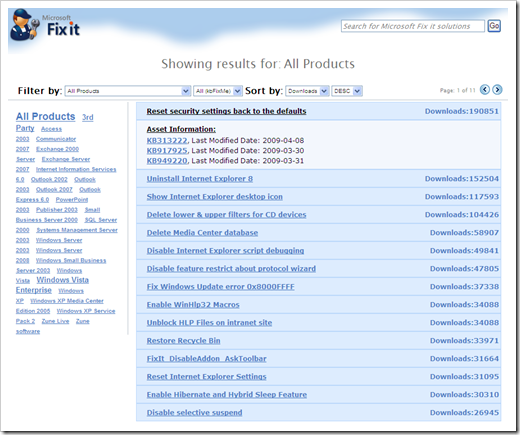Open the Downloads sort dropdown
The width and height of the screenshot is (520, 435).
(307, 91)
